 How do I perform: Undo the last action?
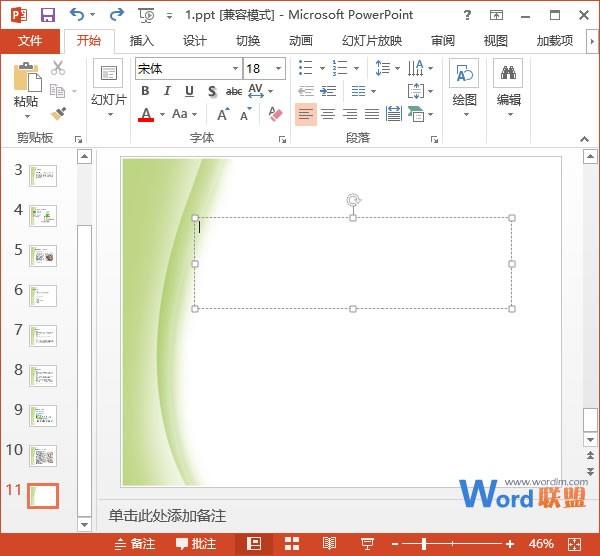point(78,15)
